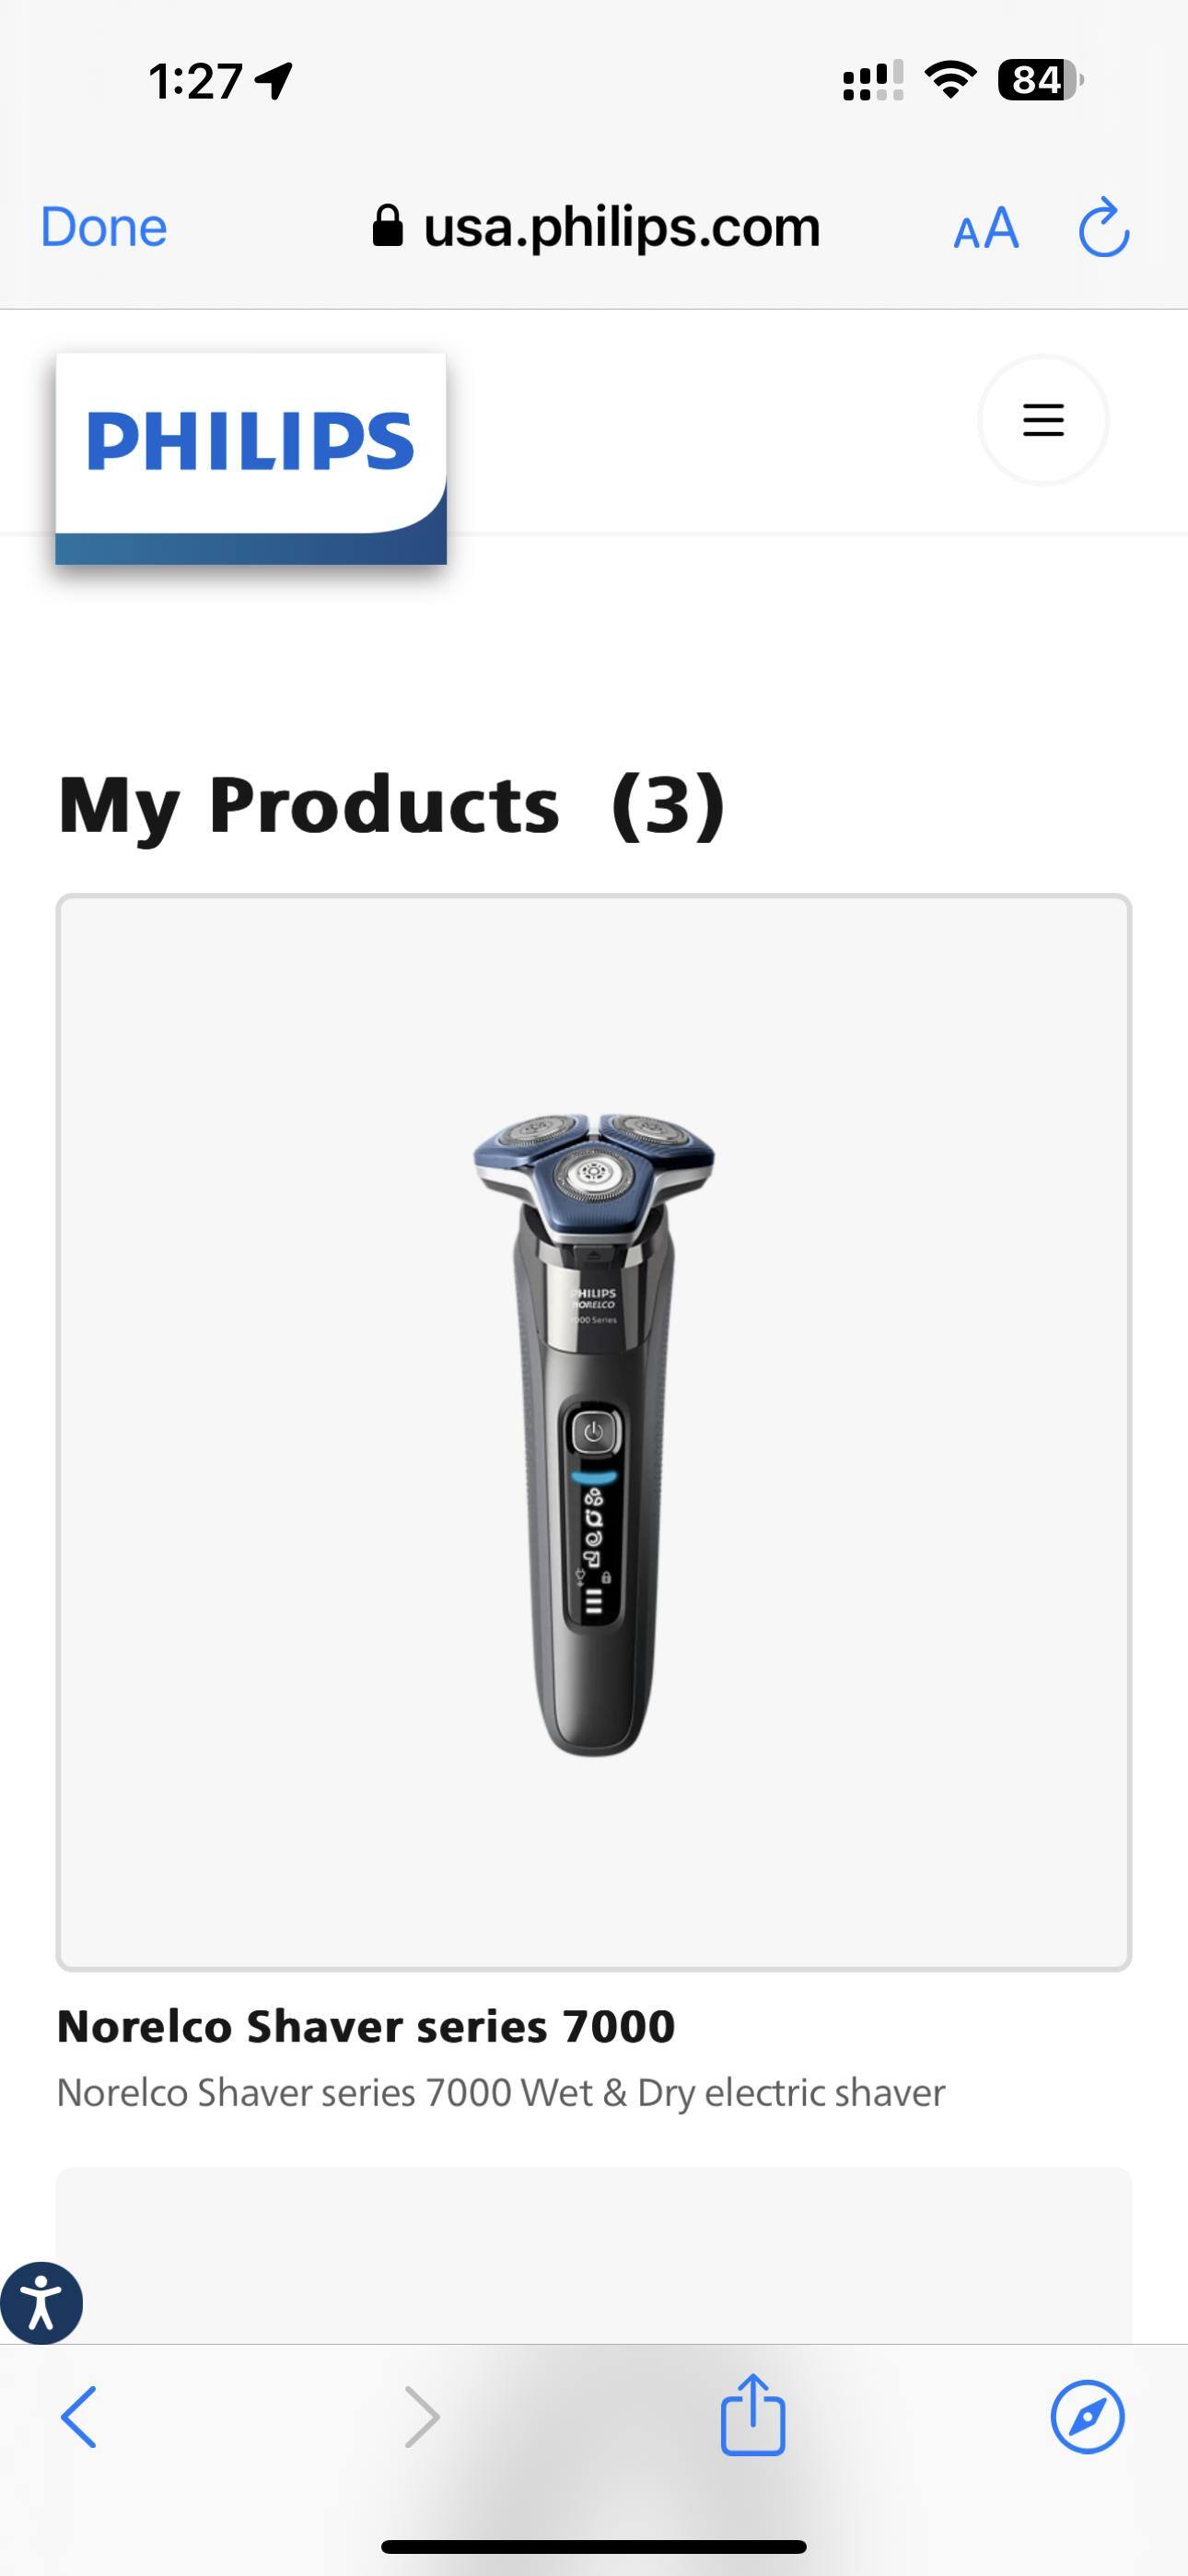Screen dimensions: 1188x2576
Task: Tap the My Products (3) heading
Action: tap(392, 805)
